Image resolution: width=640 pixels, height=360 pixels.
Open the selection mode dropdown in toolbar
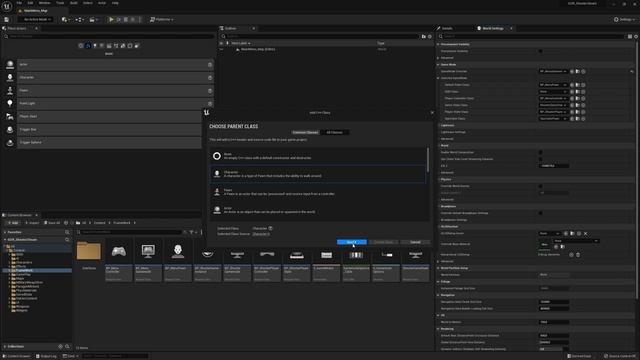tap(37, 20)
